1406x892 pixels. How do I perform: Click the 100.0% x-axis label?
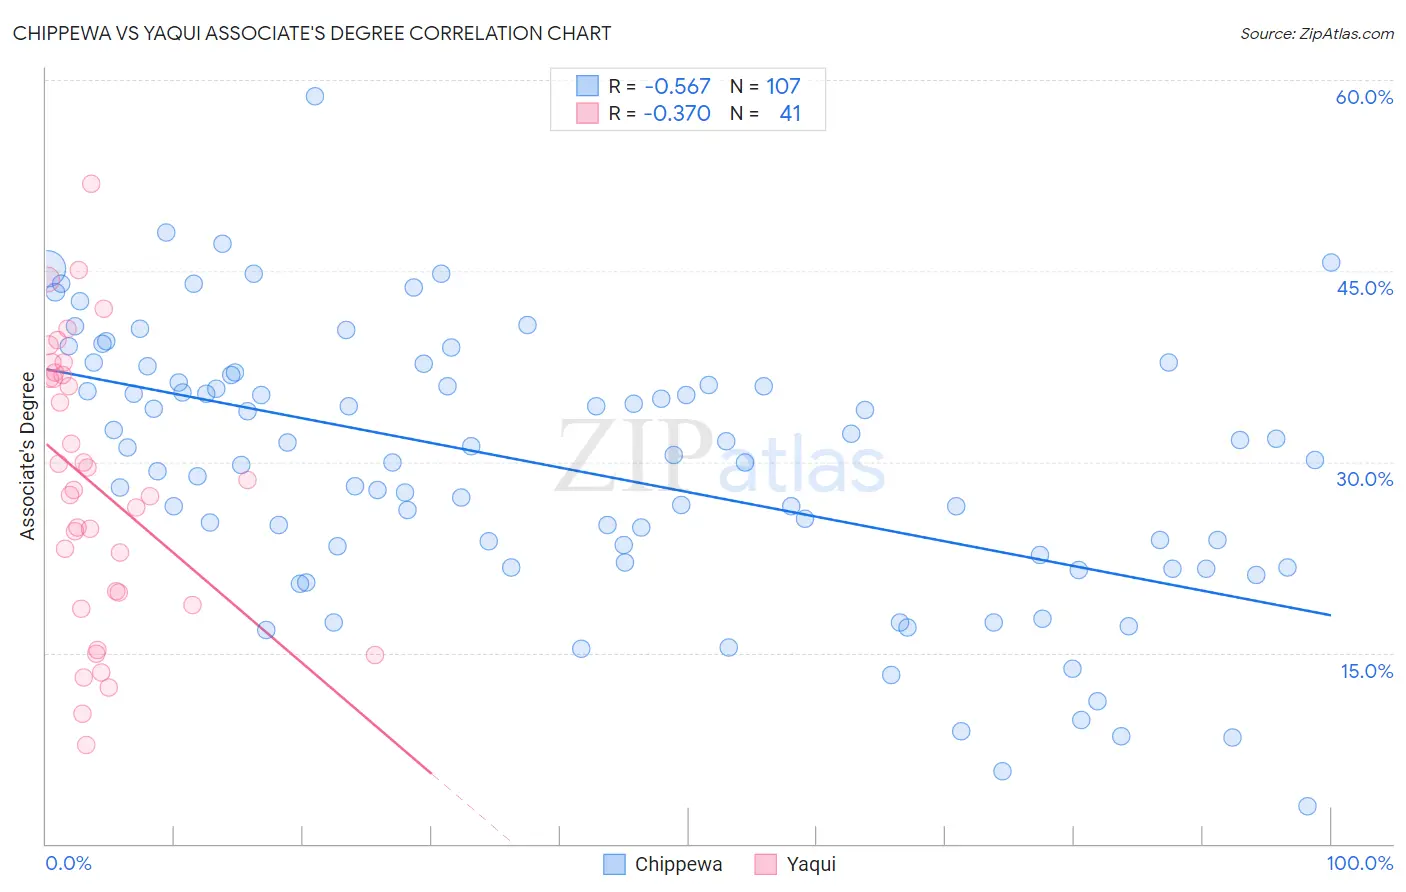pos(1360,864)
